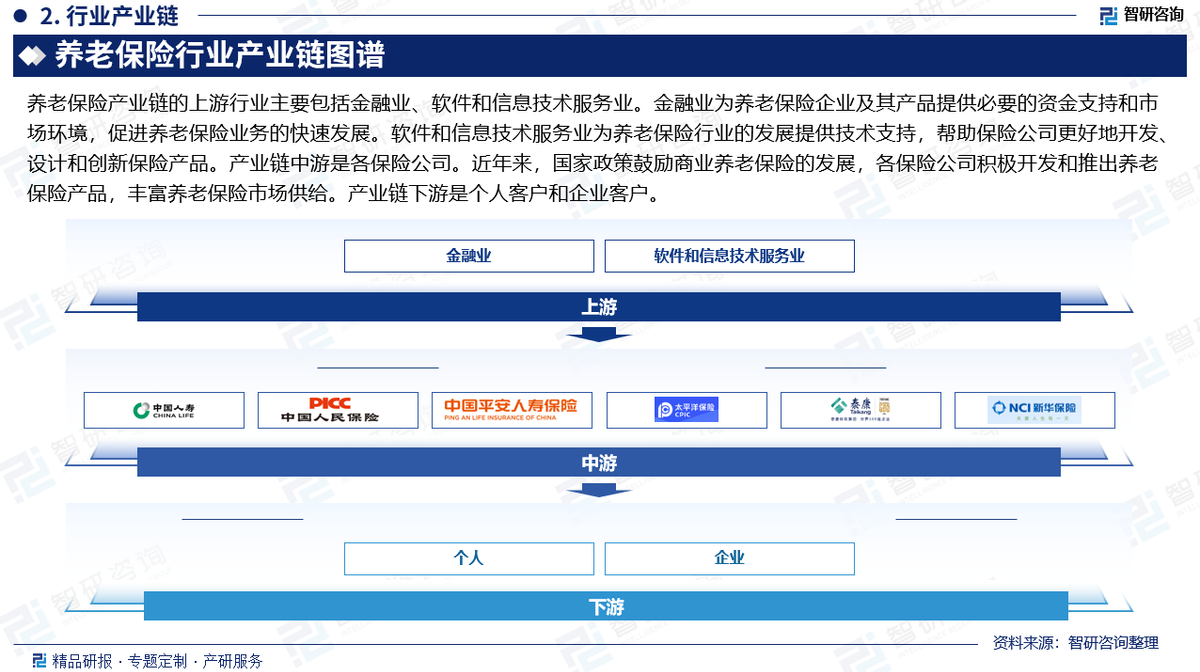Click the 下游 banner
This screenshot has height=672, width=1200.
tap(606, 606)
